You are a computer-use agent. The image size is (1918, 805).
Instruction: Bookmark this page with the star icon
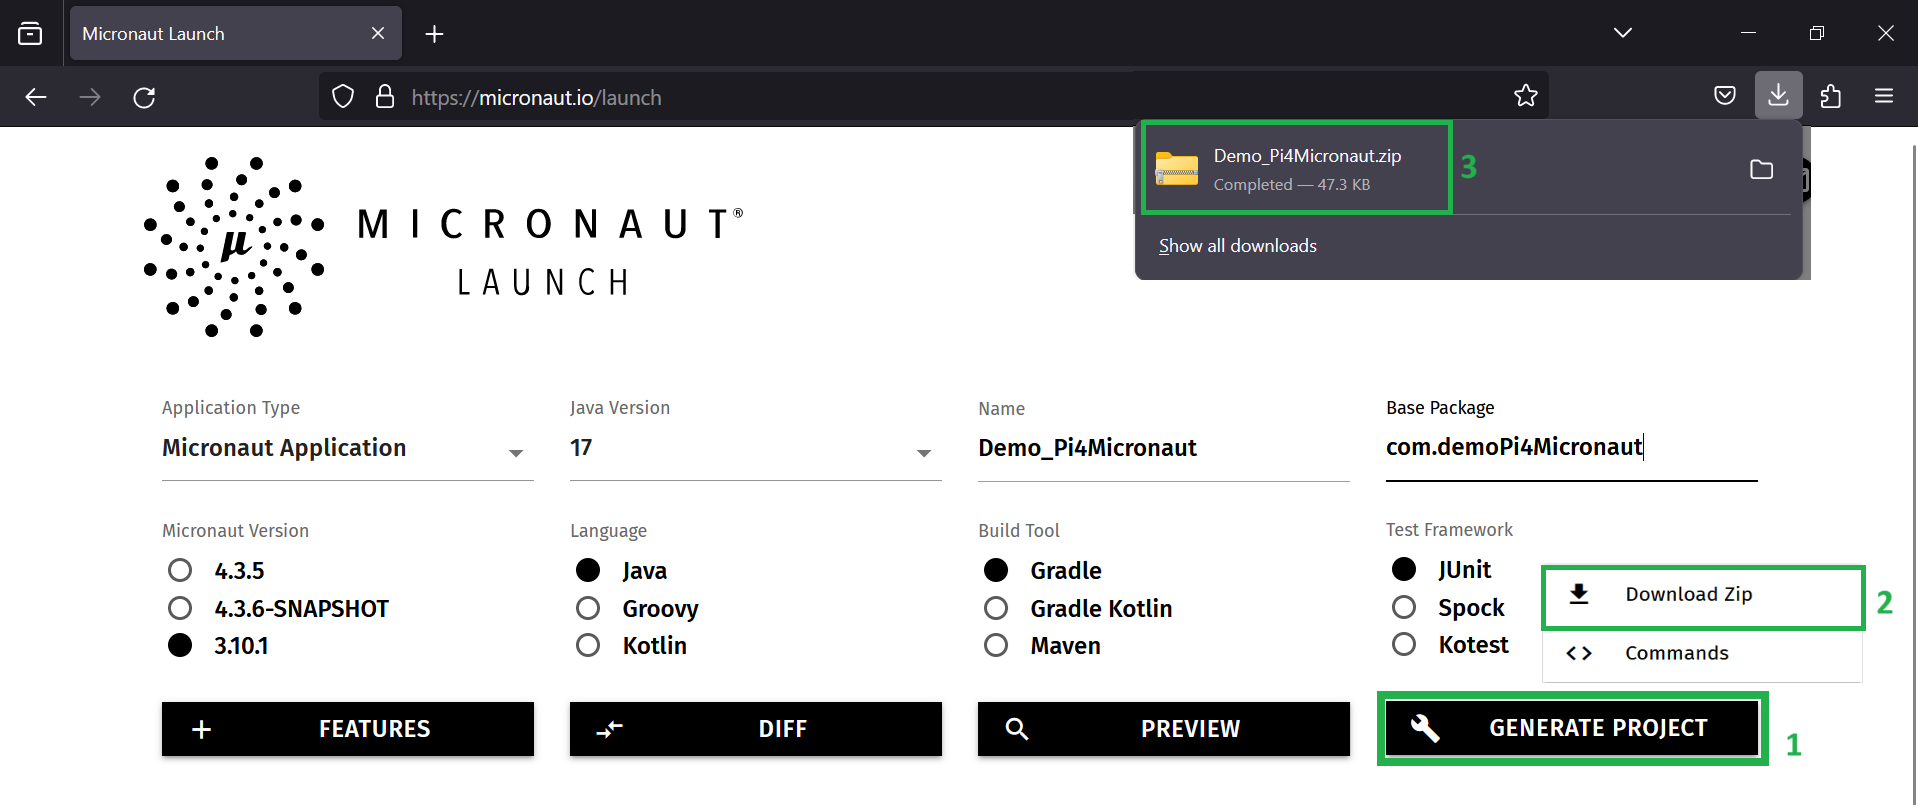coord(1525,96)
